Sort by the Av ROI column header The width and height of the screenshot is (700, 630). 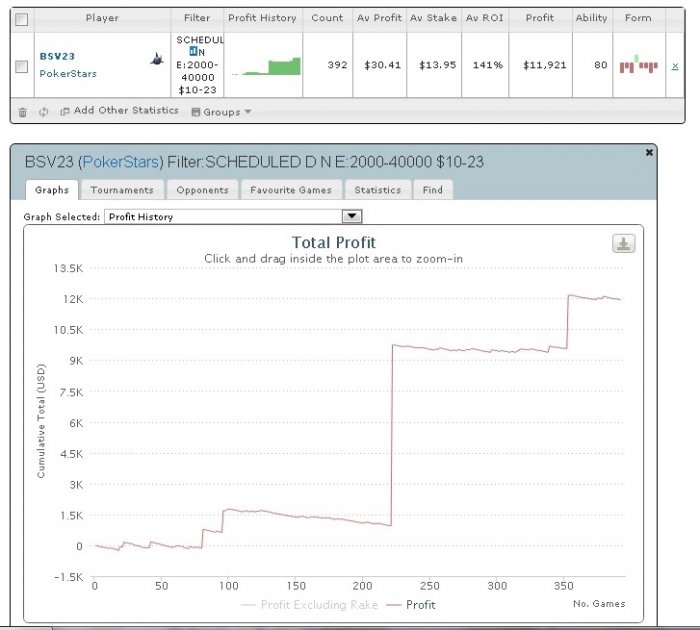pos(485,18)
